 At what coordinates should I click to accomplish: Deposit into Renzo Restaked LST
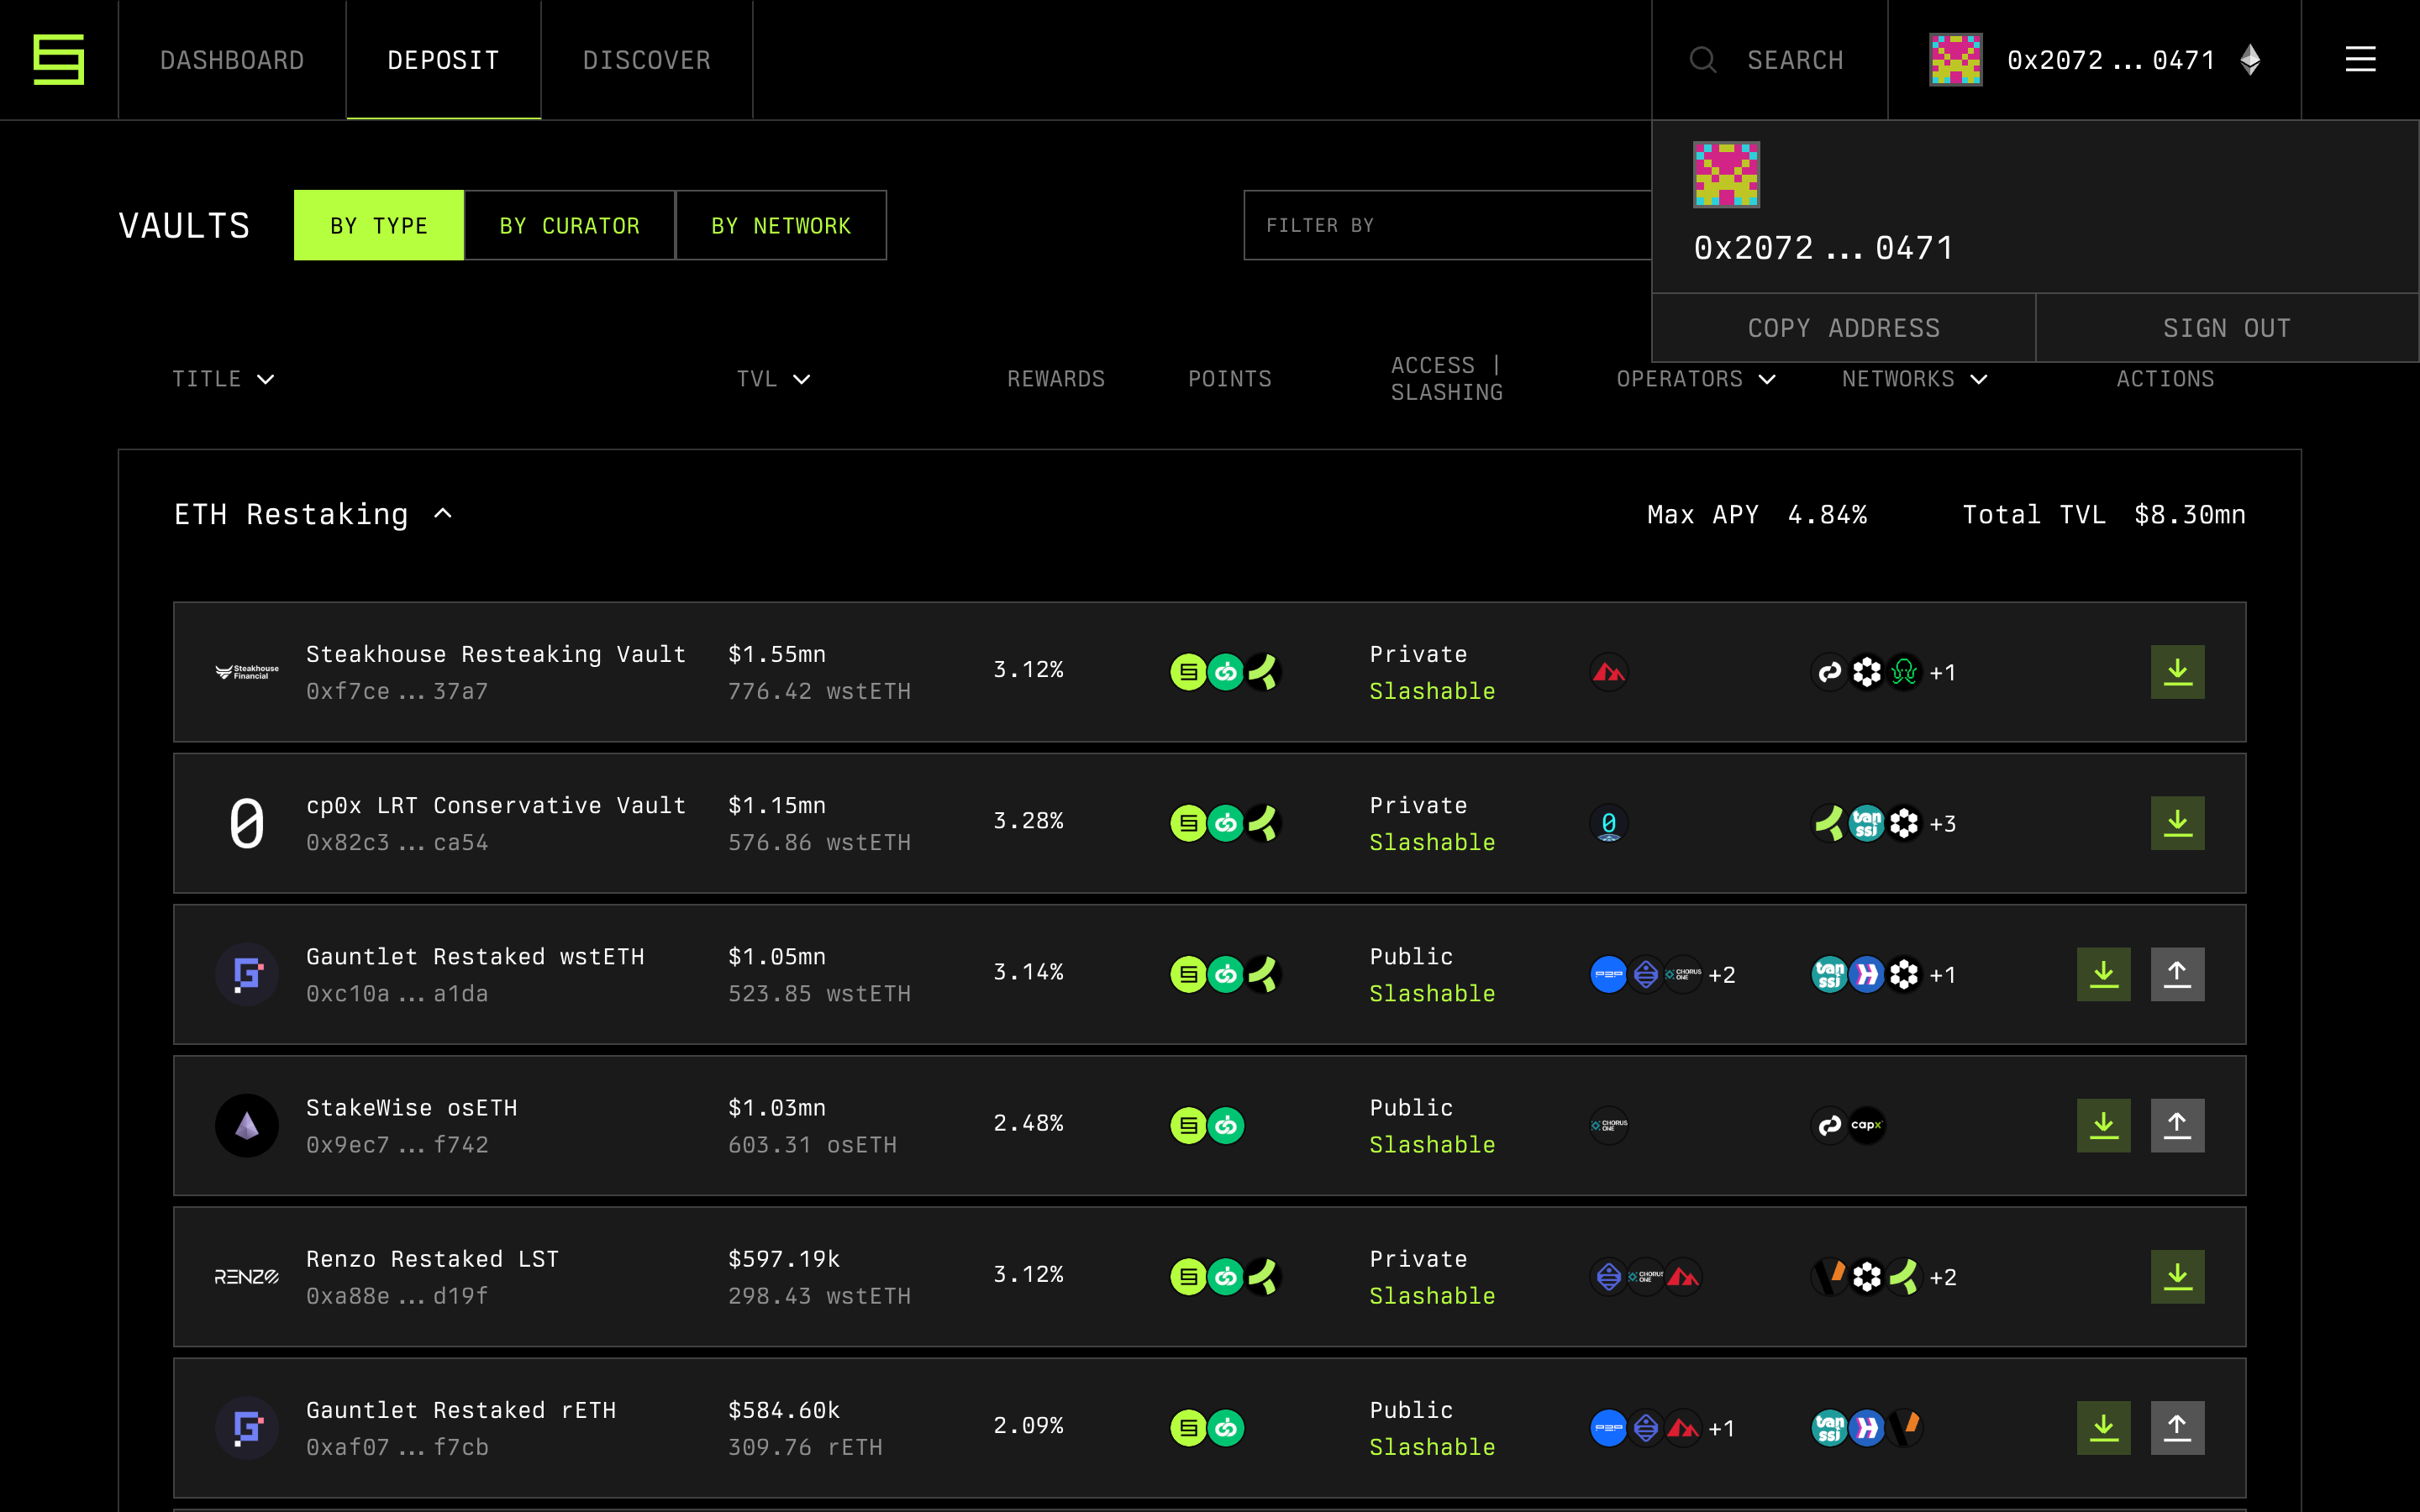[2177, 1277]
